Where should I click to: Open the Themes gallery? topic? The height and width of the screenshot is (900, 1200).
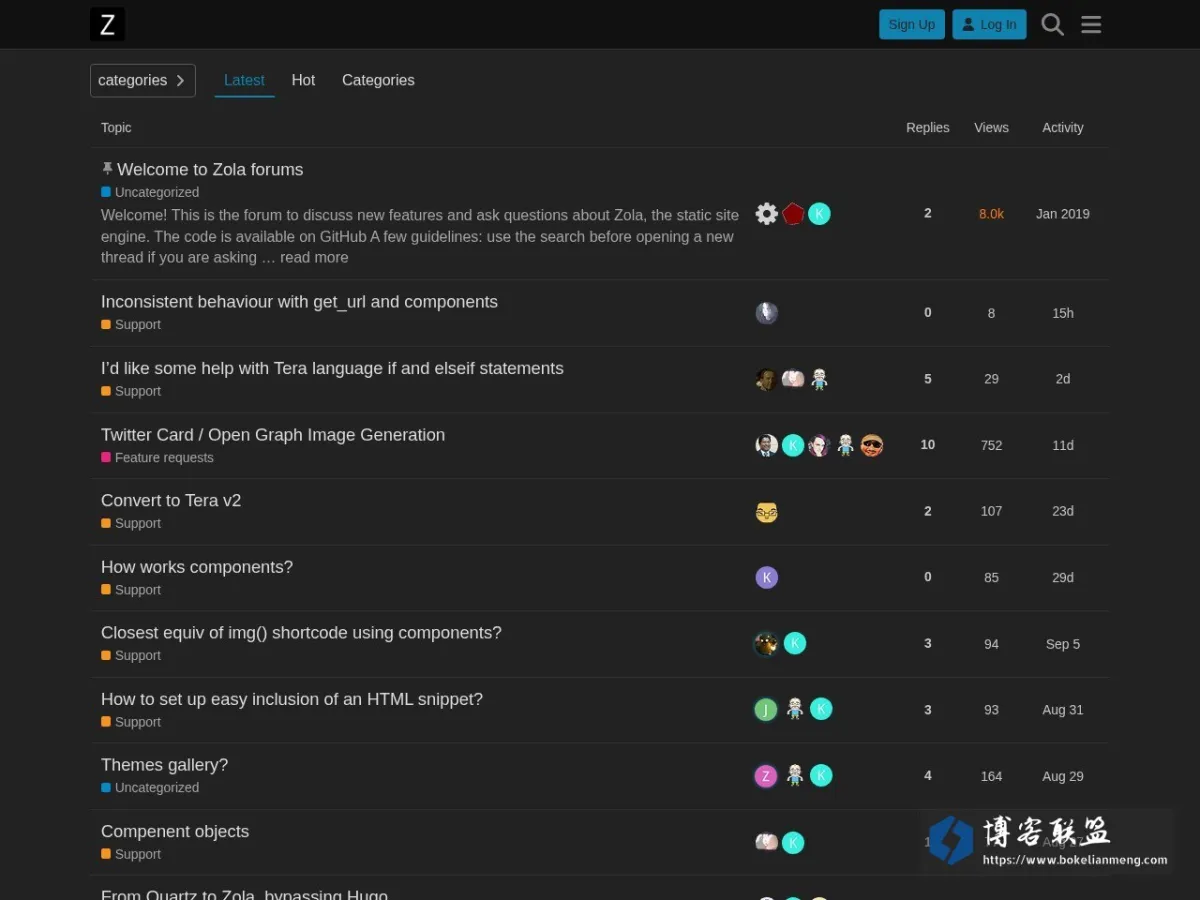click(x=164, y=765)
